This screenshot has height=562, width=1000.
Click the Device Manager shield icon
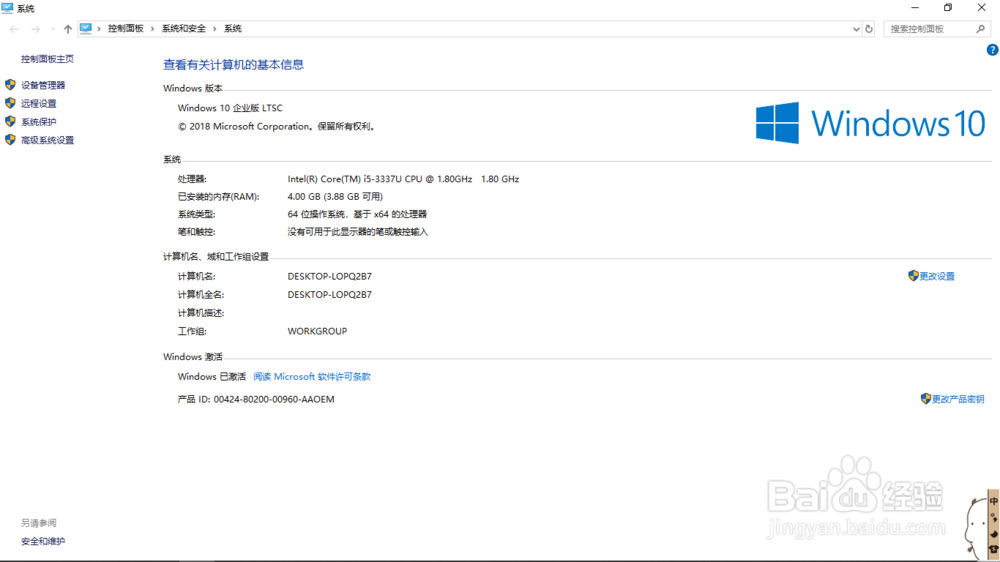pyautogui.click(x=10, y=85)
